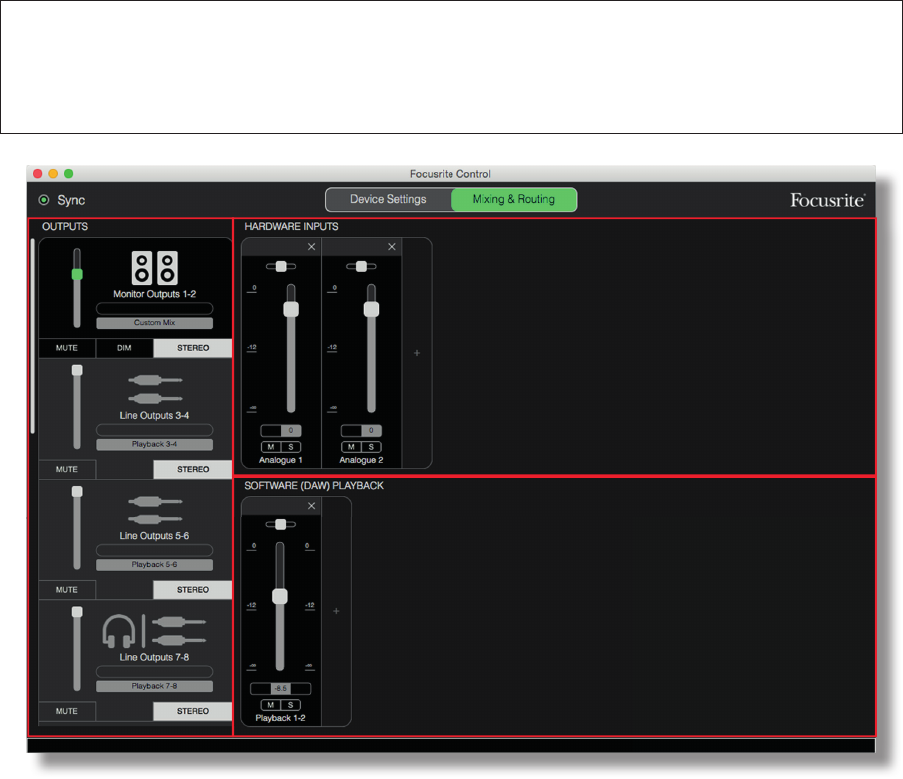Click the Outputs panel scrollbar
903x779 pixels.
coord(33,336)
